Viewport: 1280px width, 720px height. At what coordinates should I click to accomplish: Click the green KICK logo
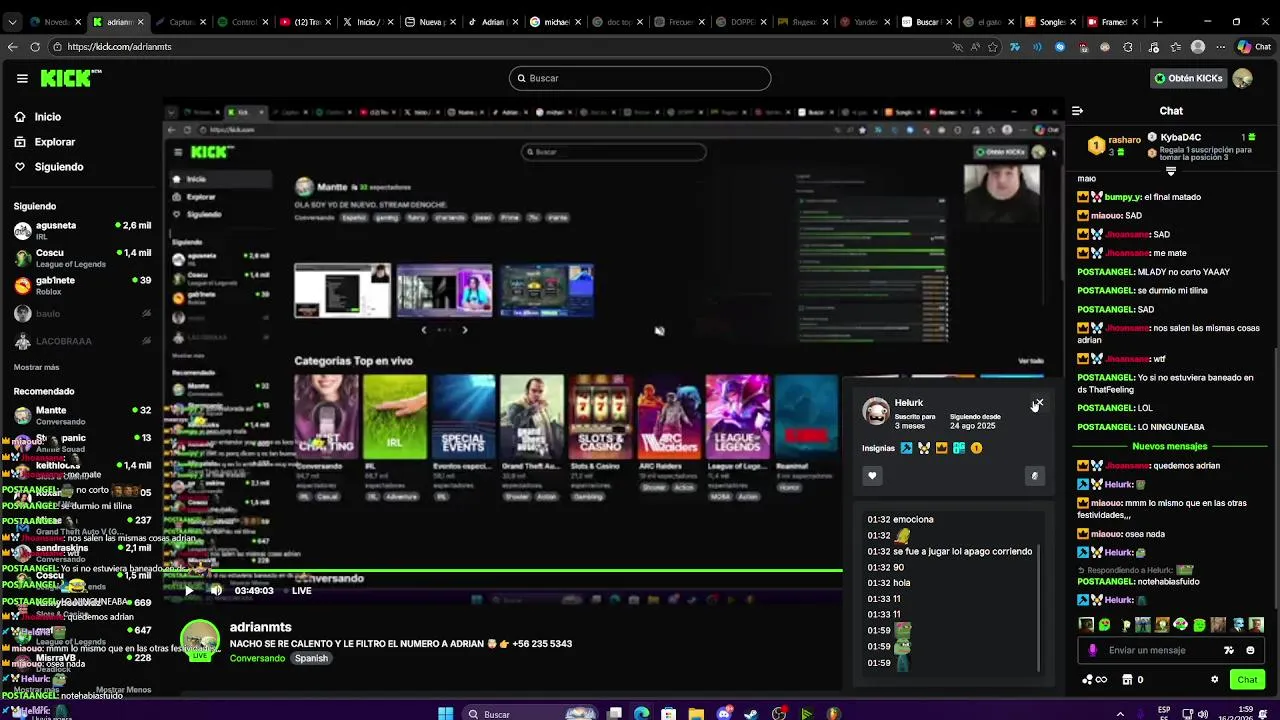coord(65,78)
